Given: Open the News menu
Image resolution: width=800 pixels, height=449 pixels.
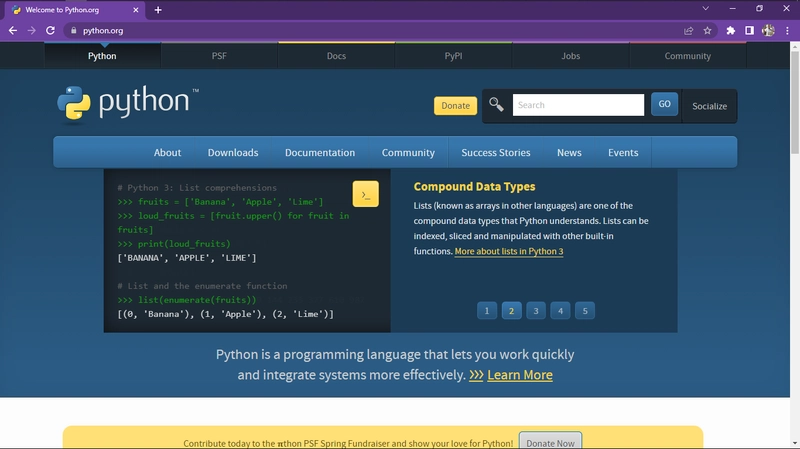Looking at the screenshot, I should pos(569,153).
